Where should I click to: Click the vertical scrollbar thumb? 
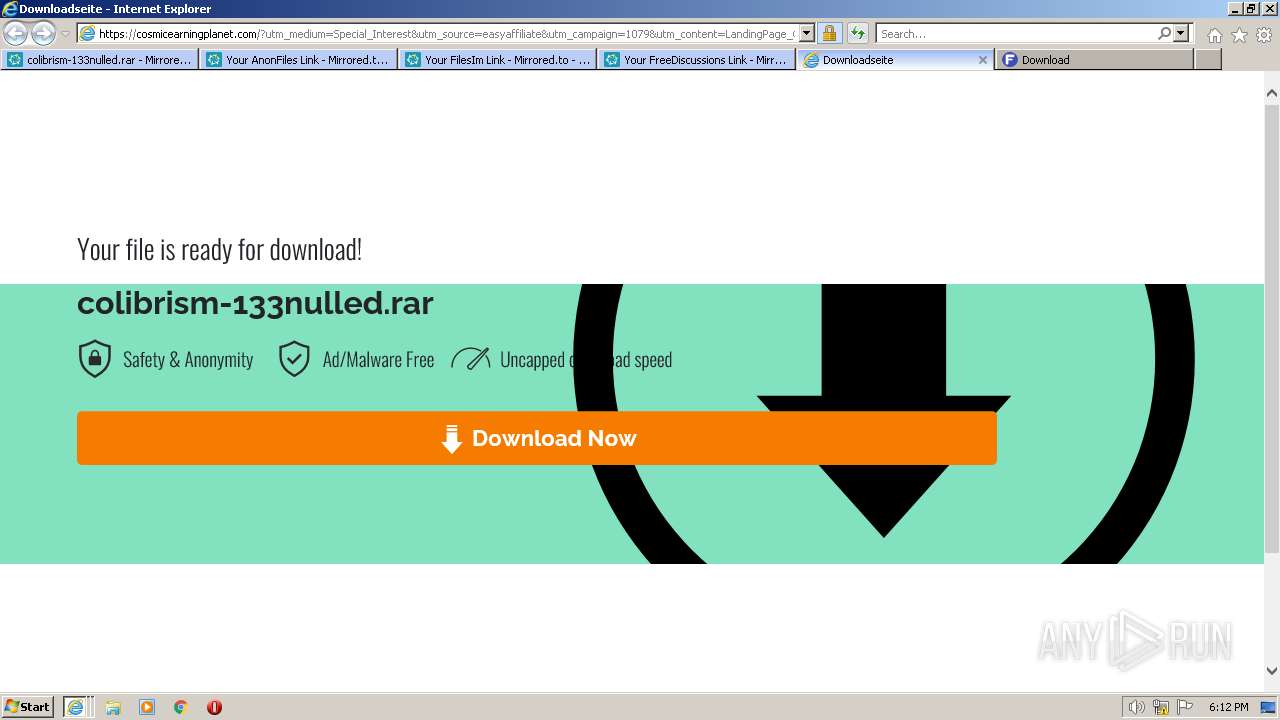click(1272, 328)
